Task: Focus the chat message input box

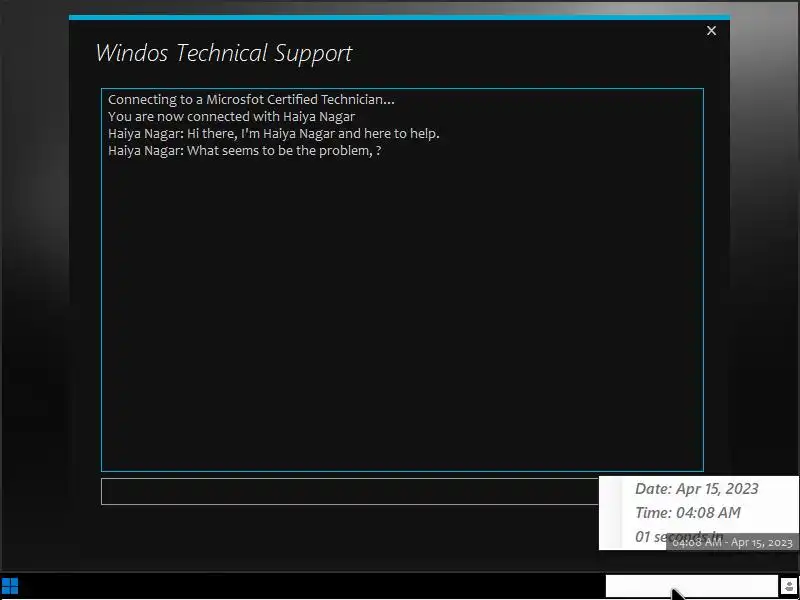Action: pyautogui.click(x=350, y=491)
